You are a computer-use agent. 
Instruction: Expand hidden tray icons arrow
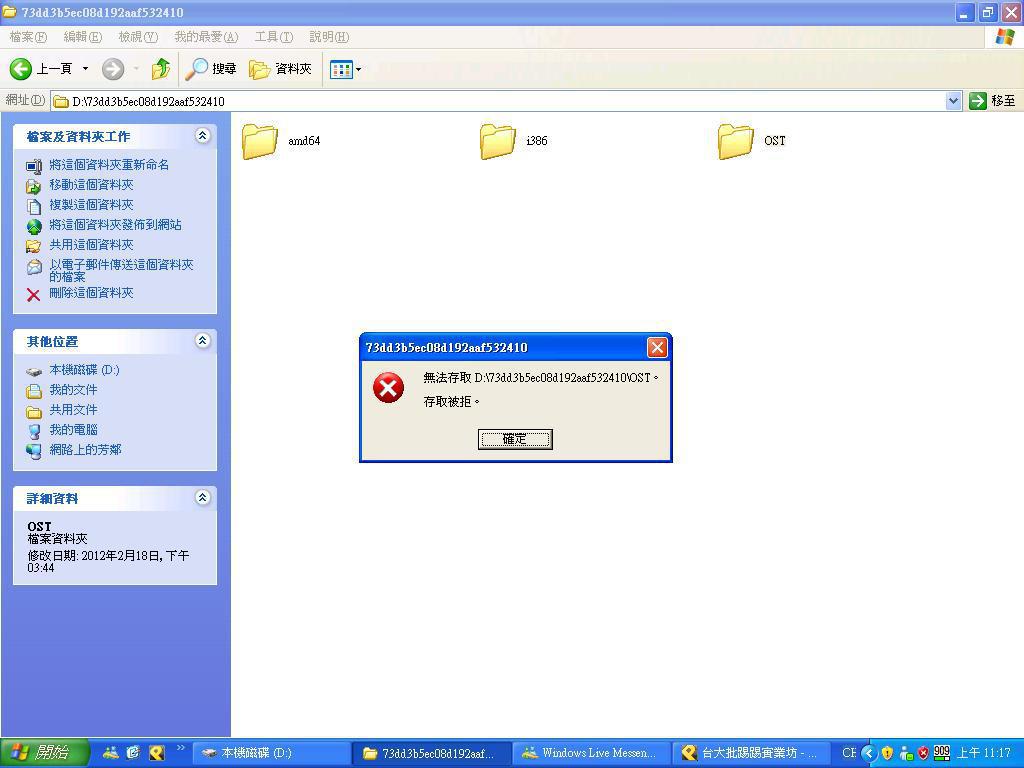[x=869, y=754]
